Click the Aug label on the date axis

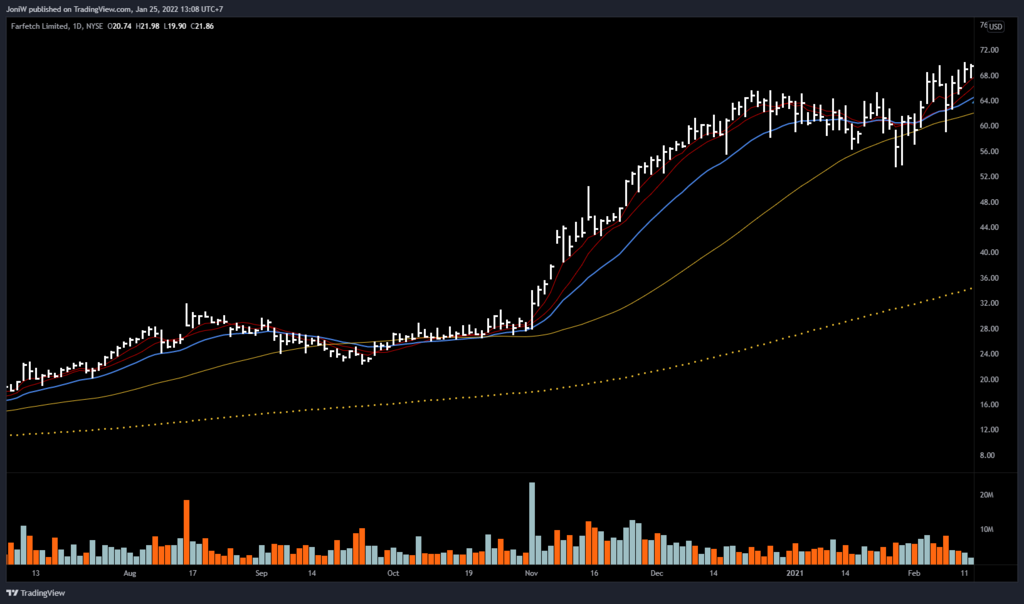coord(129,575)
